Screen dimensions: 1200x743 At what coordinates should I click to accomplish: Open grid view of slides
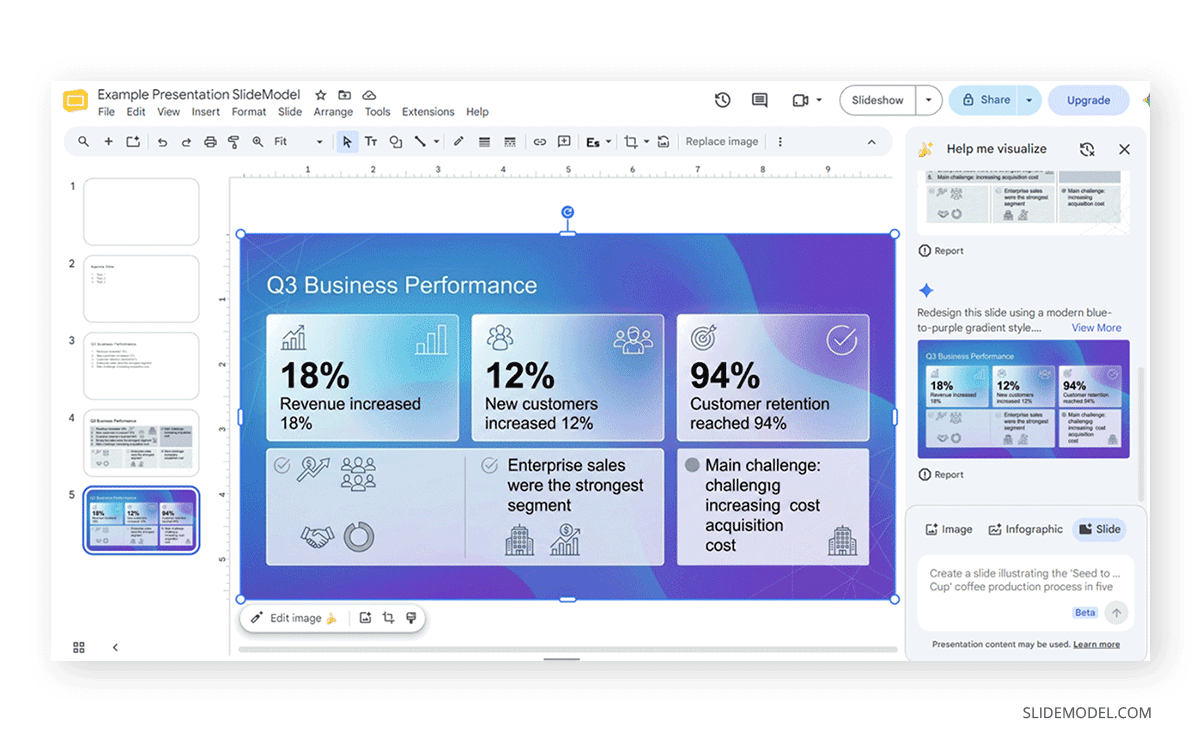pos(79,648)
